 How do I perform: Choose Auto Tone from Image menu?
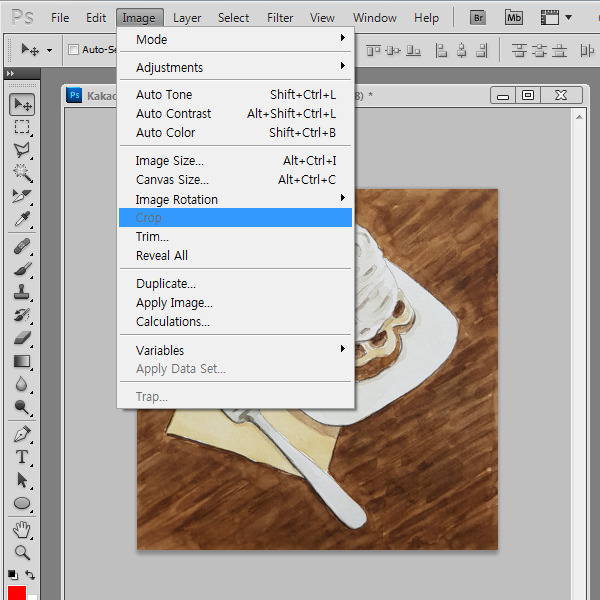click(235, 95)
